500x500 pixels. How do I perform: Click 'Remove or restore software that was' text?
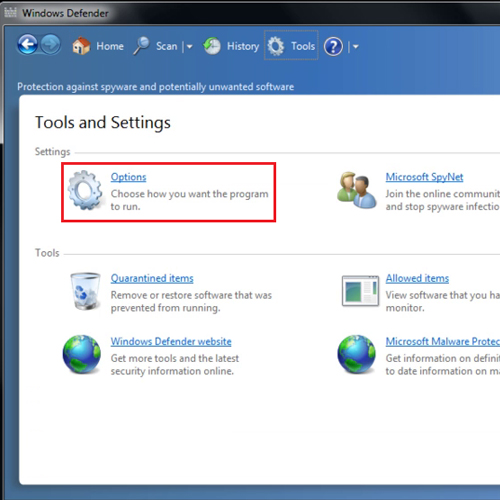tap(191, 295)
